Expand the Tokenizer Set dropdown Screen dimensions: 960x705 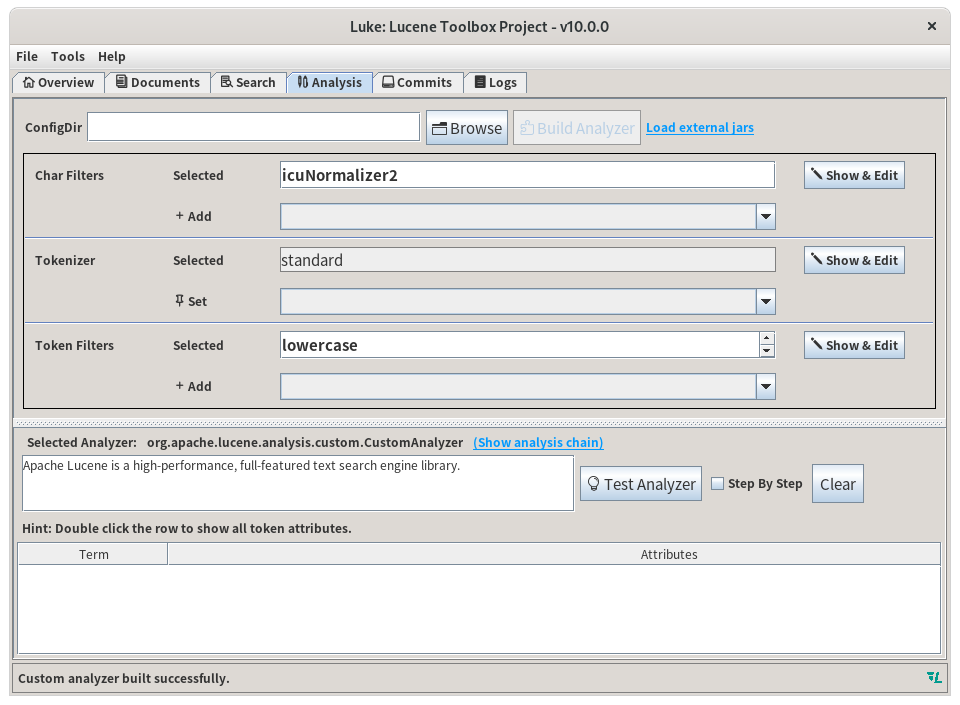[x=766, y=302]
